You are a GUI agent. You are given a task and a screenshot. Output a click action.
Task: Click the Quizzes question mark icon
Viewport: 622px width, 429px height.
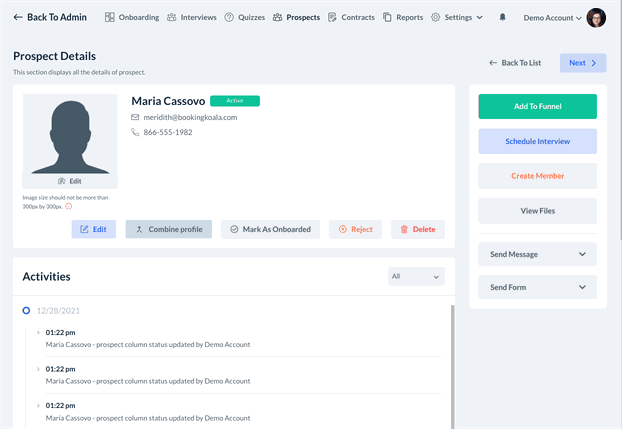pyautogui.click(x=229, y=17)
